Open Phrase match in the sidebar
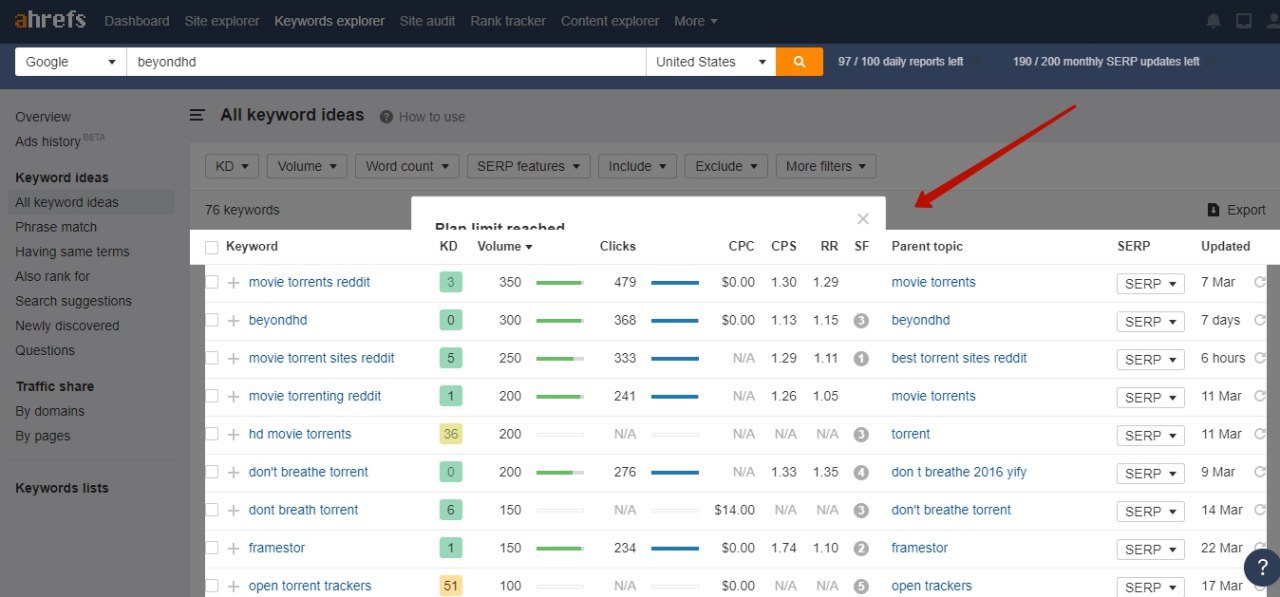The width and height of the screenshot is (1280, 597). pyautogui.click(x=56, y=227)
